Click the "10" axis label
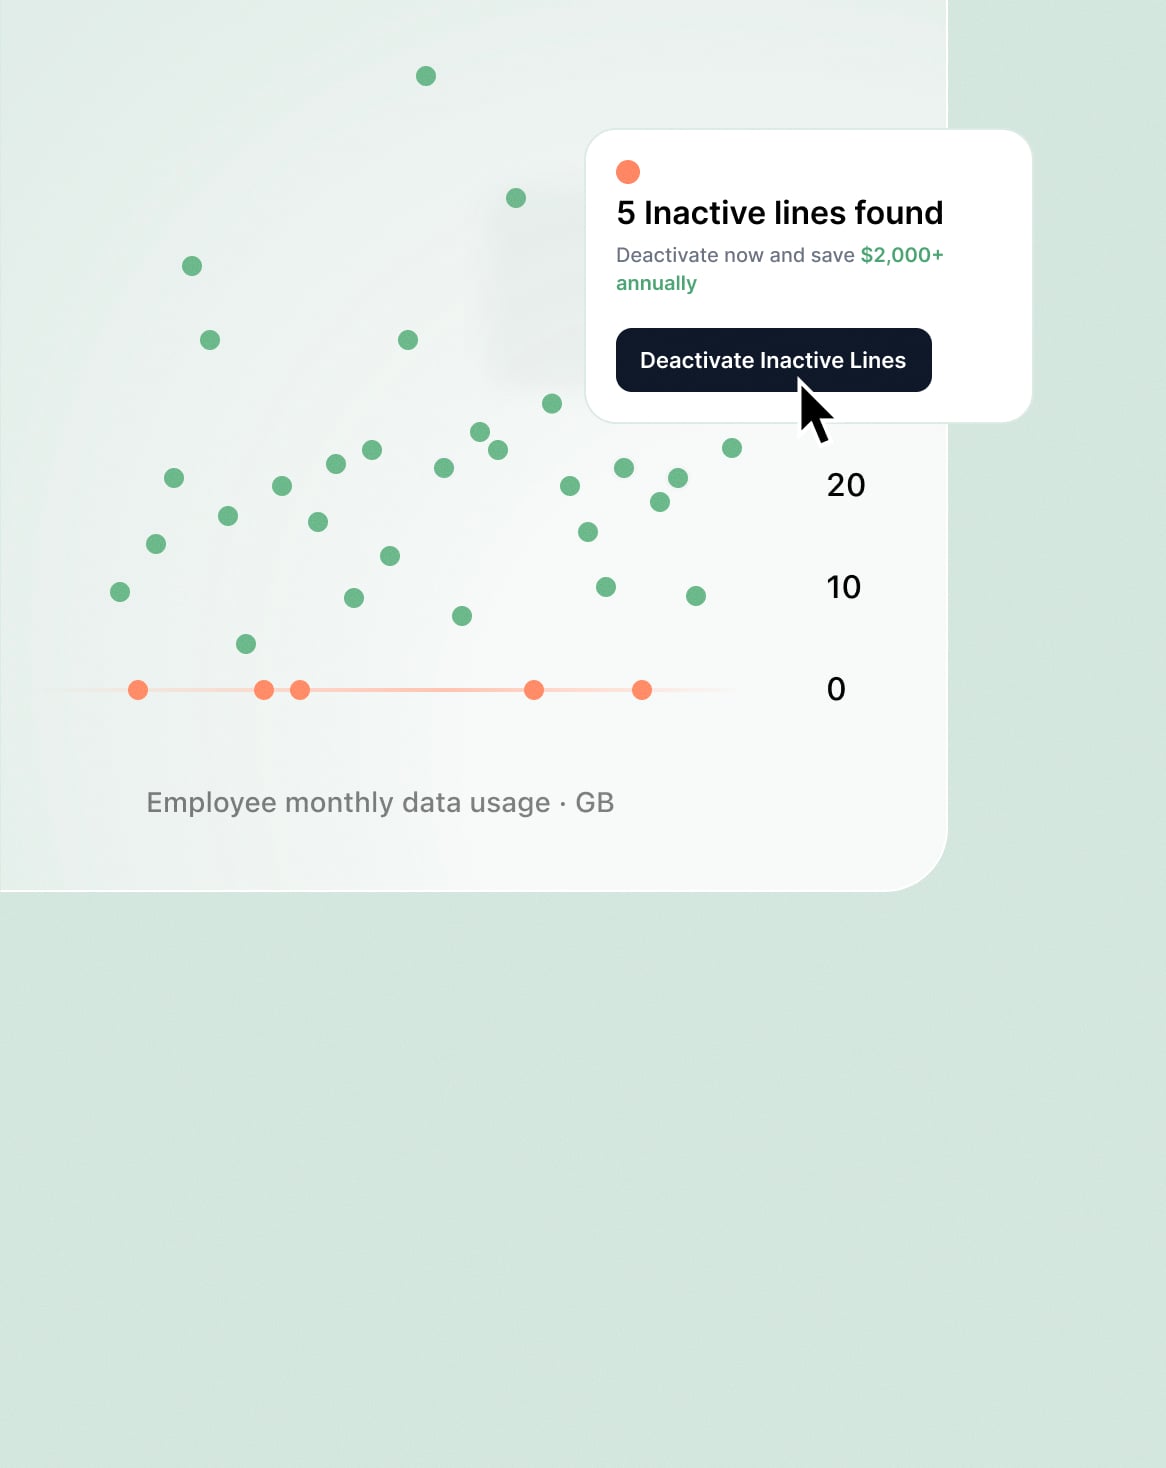This screenshot has width=1166, height=1468. [844, 587]
